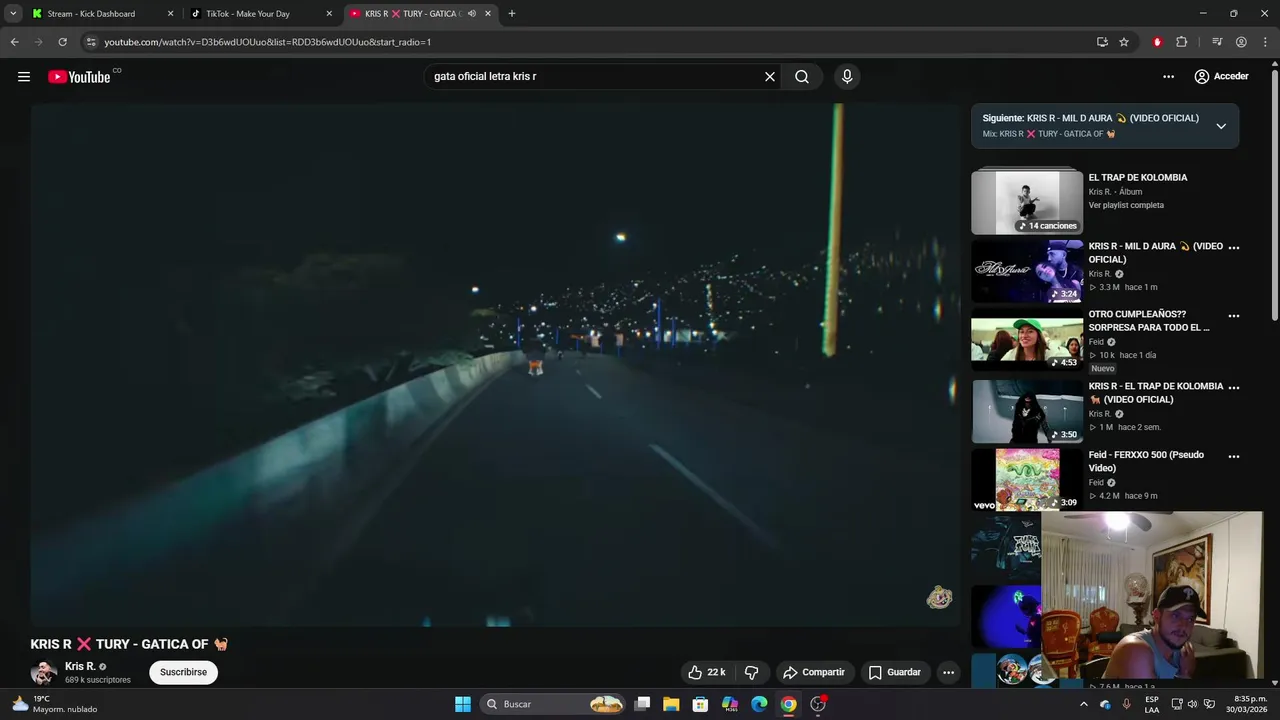Open options for MIL D AURA video
Image resolution: width=1280 pixels, height=720 pixels.
[1234, 247]
